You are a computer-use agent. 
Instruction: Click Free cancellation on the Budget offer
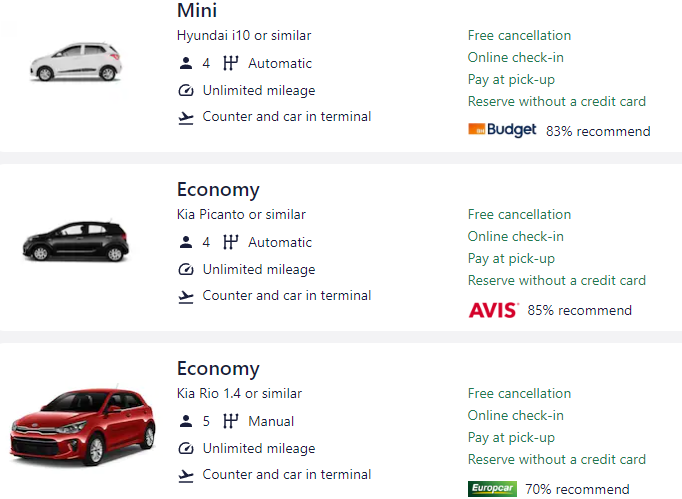click(x=519, y=36)
